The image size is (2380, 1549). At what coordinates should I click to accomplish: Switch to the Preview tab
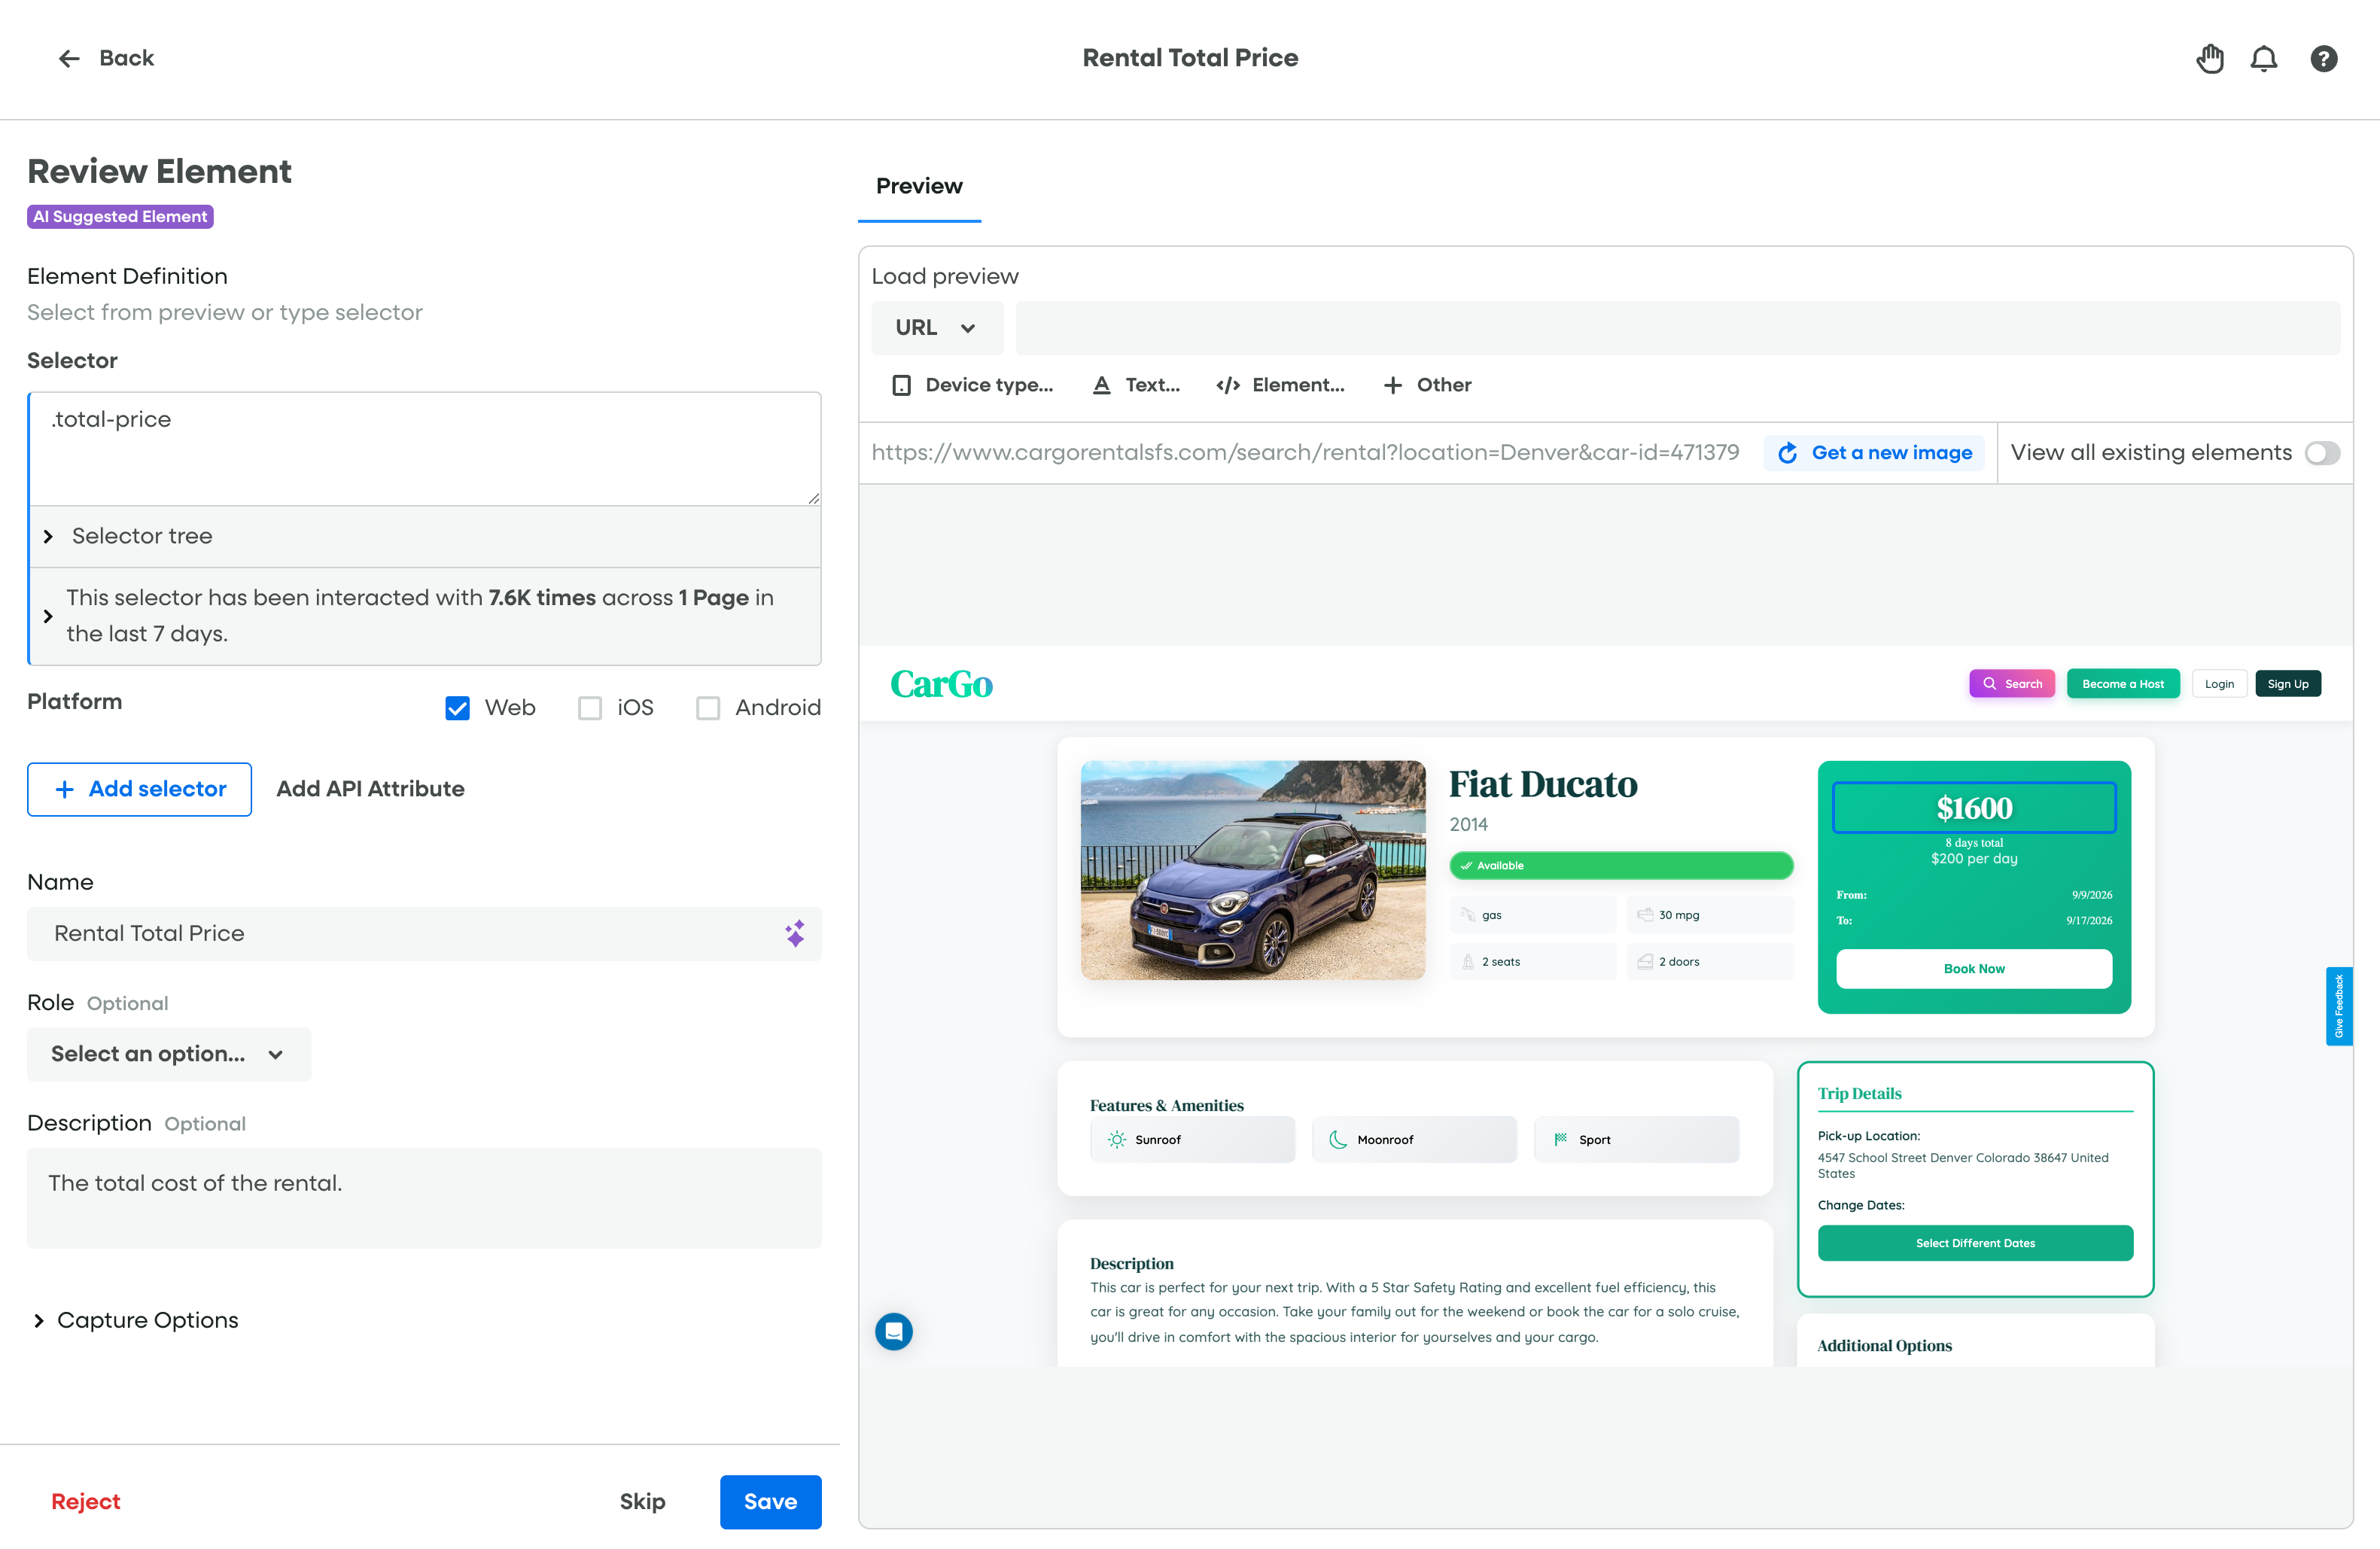[918, 186]
